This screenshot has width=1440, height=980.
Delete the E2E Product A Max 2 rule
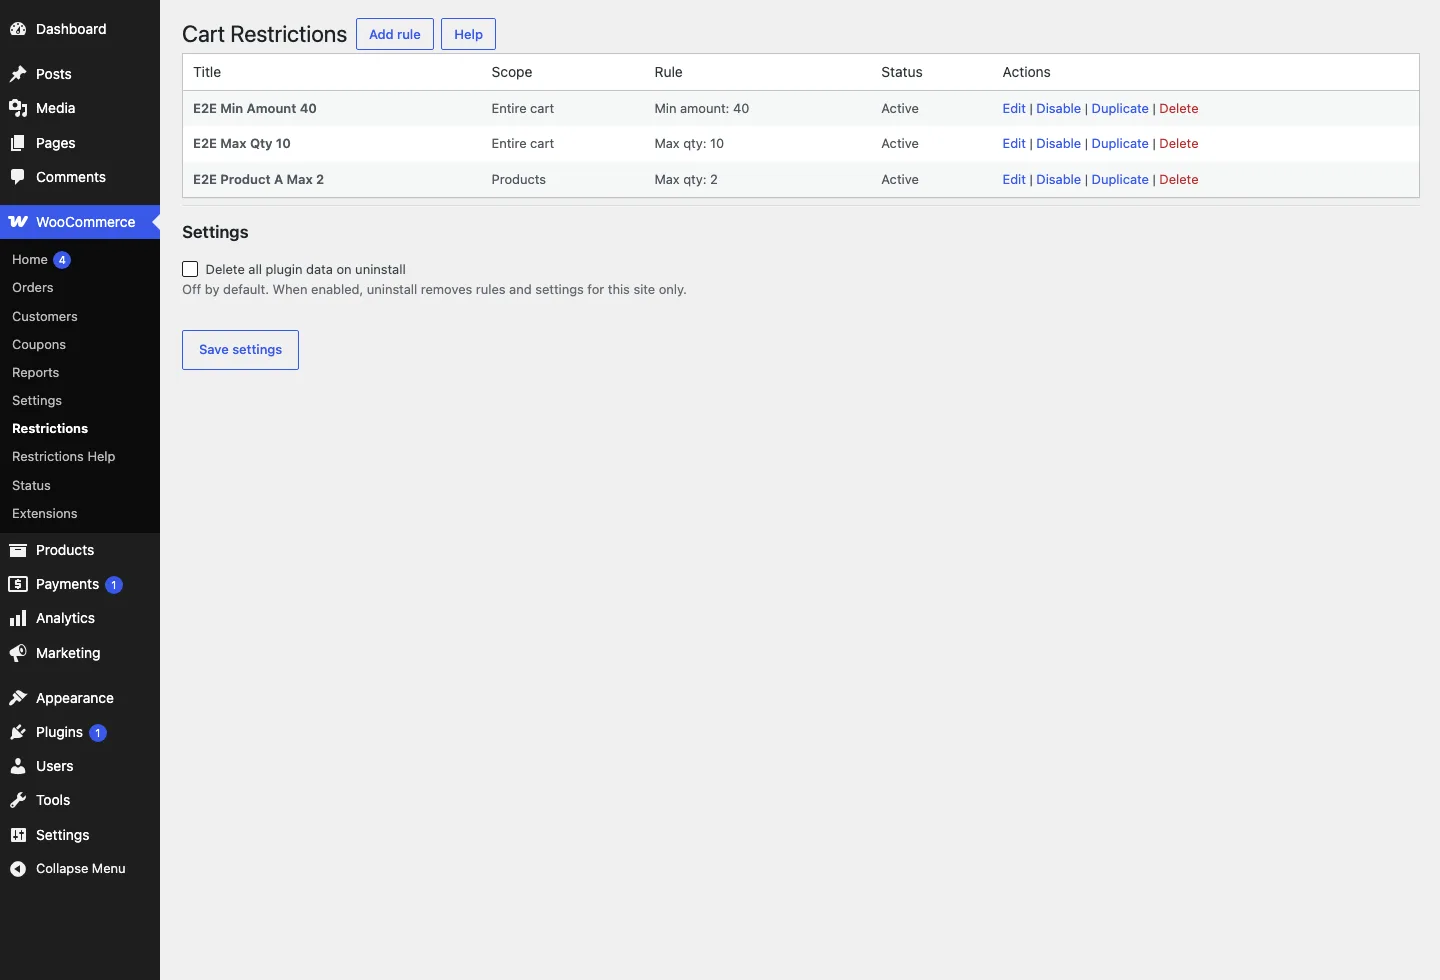tap(1179, 179)
